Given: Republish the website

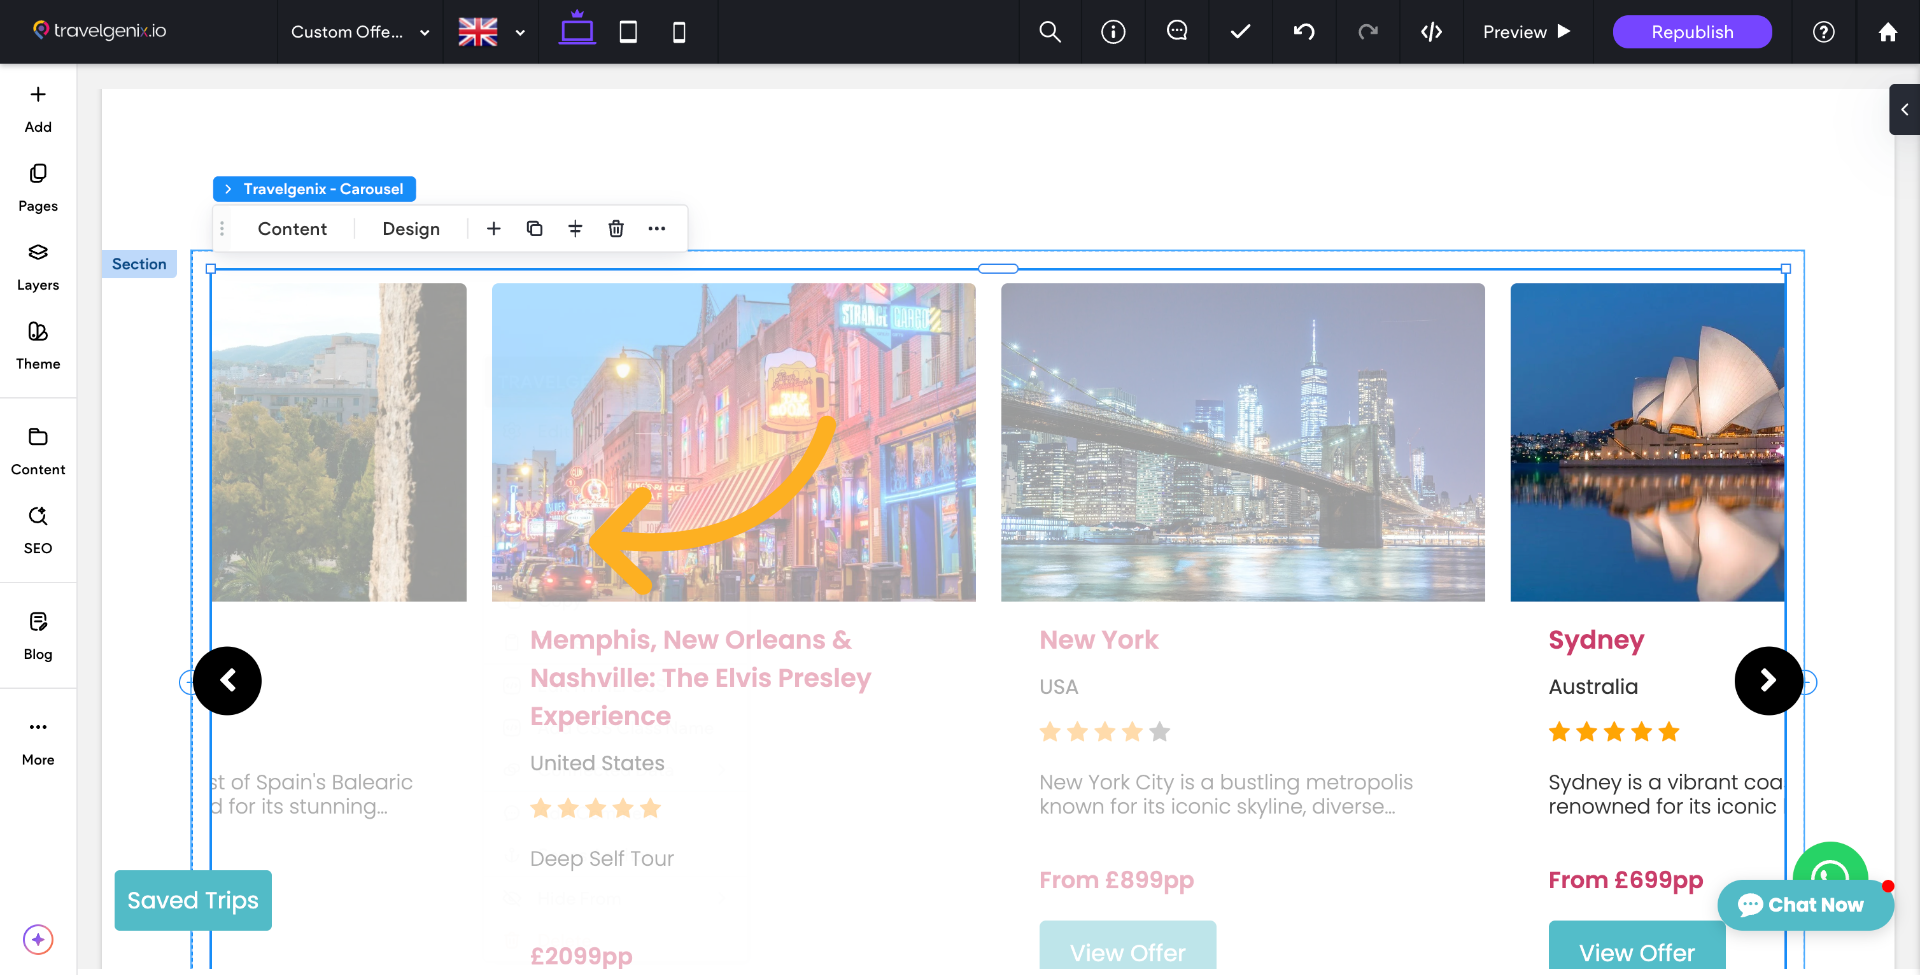Looking at the screenshot, I should (x=1691, y=31).
